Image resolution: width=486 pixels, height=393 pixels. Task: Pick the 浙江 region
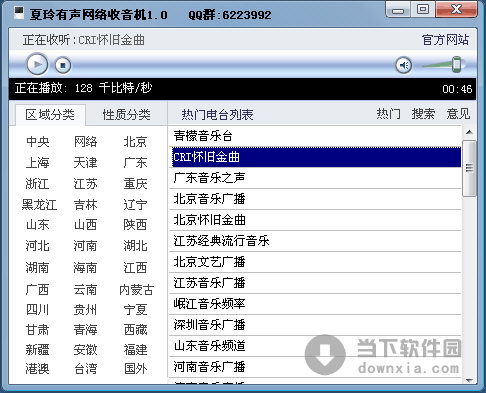point(38,184)
